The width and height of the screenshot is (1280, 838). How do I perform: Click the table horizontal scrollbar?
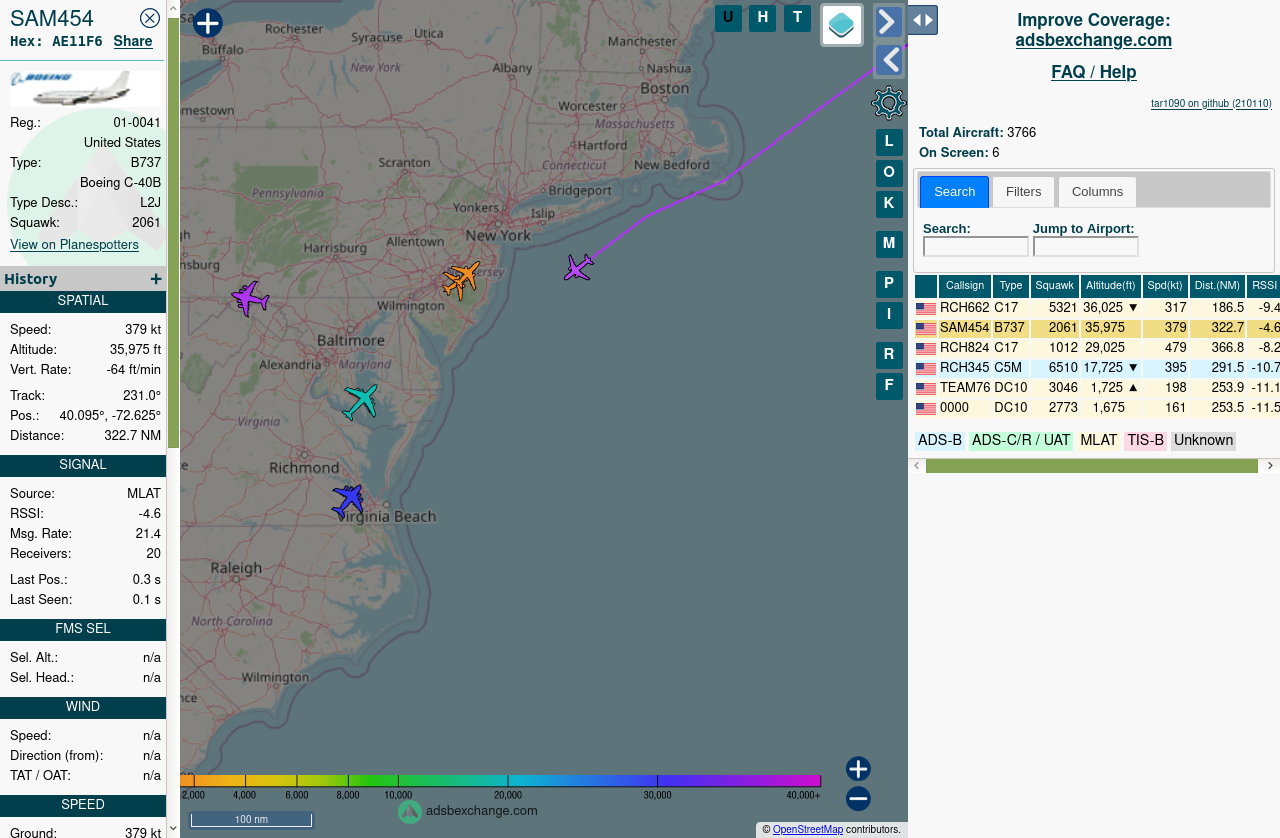pyautogui.click(x=1091, y=466)
